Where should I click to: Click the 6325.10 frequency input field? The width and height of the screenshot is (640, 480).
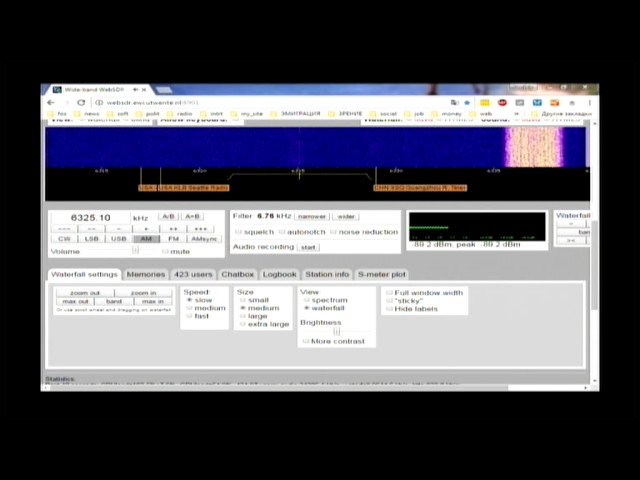pos(91,218)
